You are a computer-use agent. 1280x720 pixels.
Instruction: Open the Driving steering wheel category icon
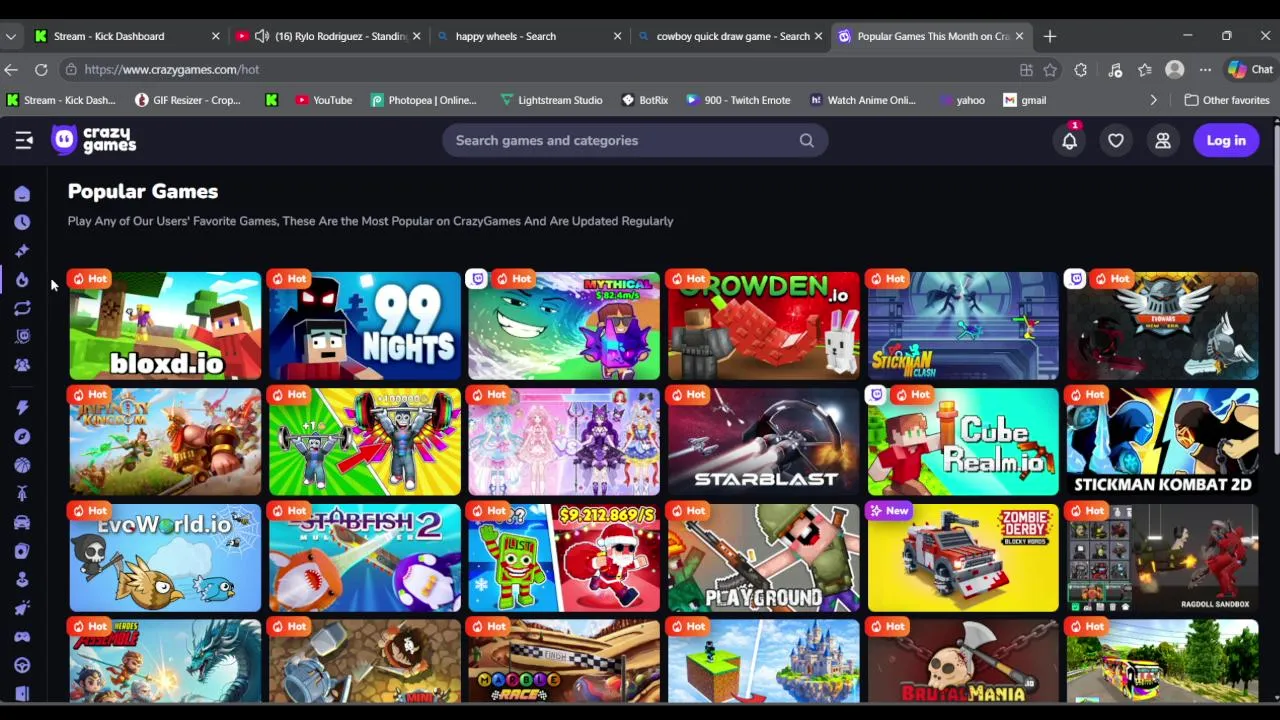coord(22,665)
